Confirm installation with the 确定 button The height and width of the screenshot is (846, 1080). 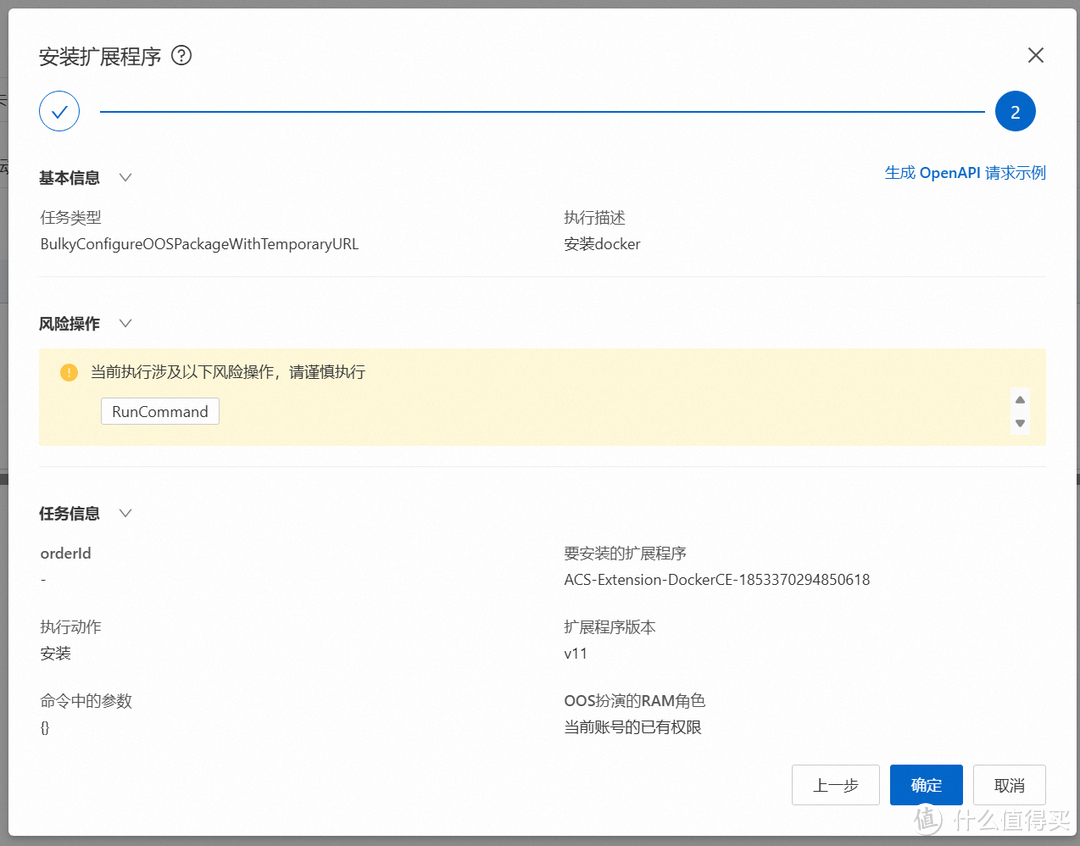(x=926, y=786)
